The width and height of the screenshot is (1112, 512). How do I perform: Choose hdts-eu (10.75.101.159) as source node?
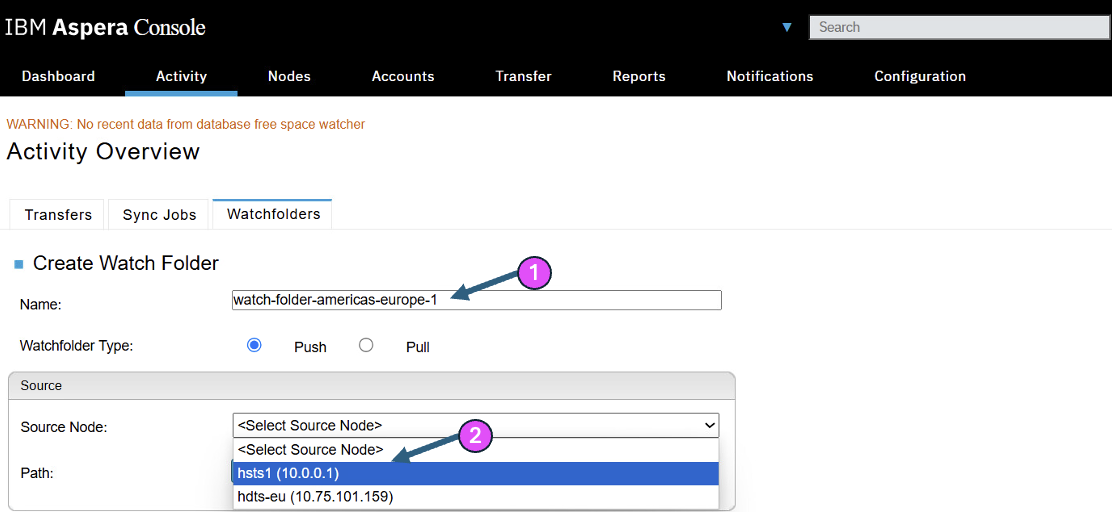476,497
